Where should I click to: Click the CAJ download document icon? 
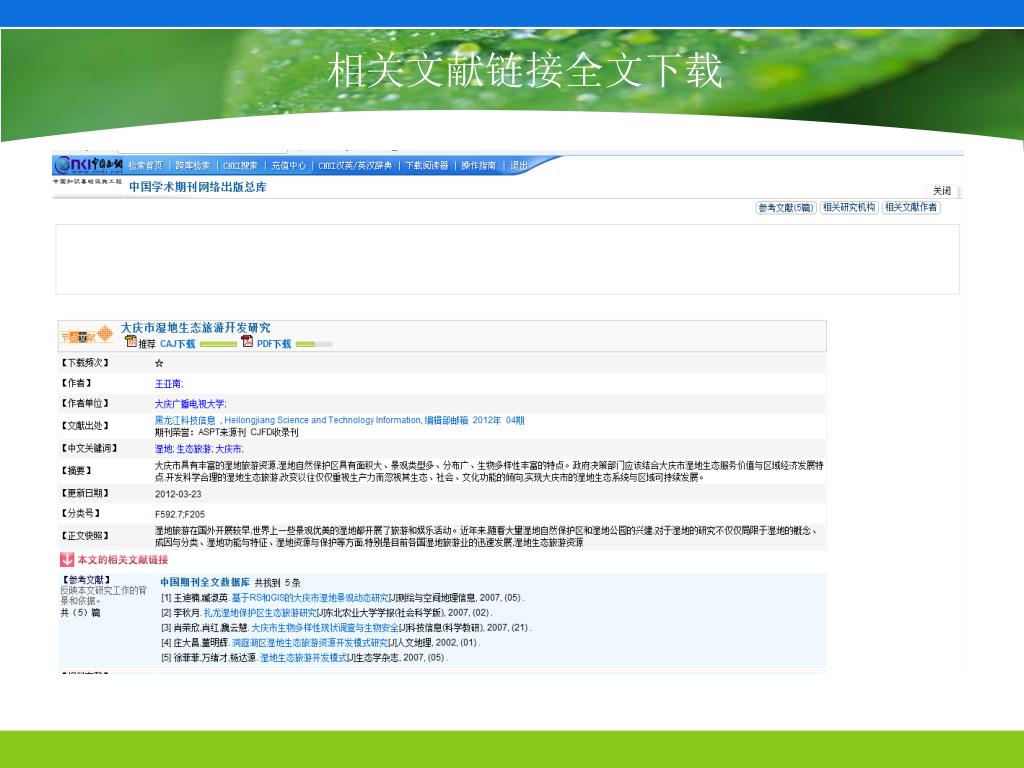(131, 342)
